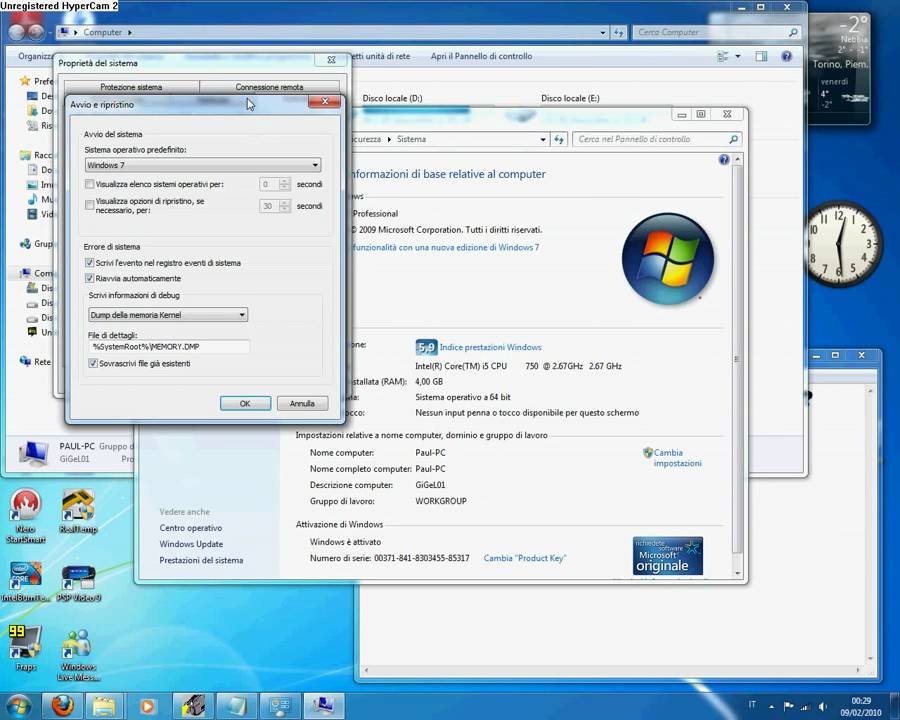
Task: Click Cambia impostazioni link
Action: 677,458
